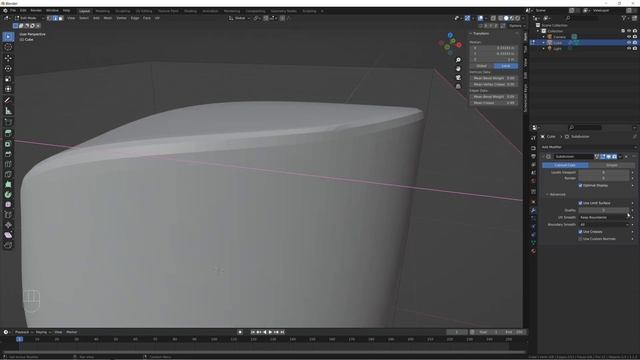
Task: Open the Material properties tab icon
Action: pos(533,251)
